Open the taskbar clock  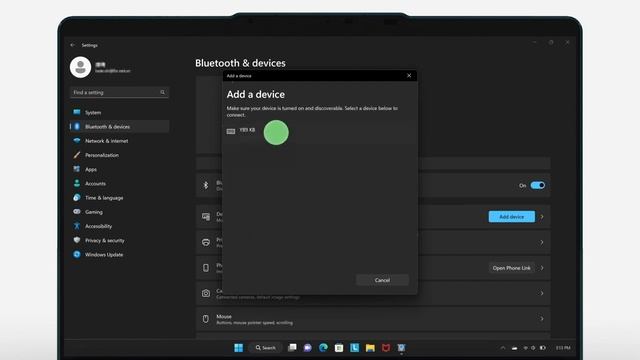point(563,348)
